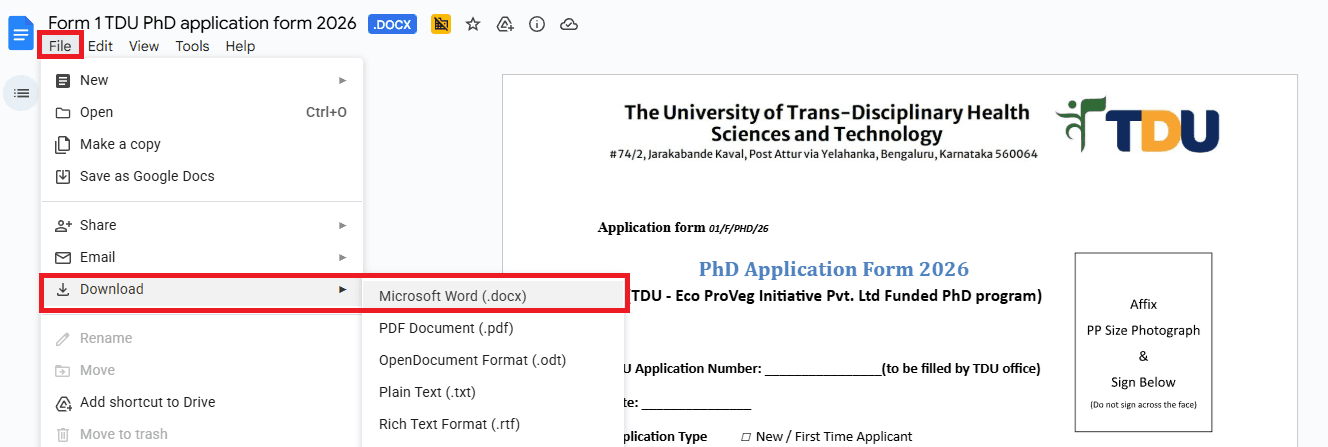The image size is (1328, 447).
Task: Click the New document icon in menu
Action: pos(63,80)
